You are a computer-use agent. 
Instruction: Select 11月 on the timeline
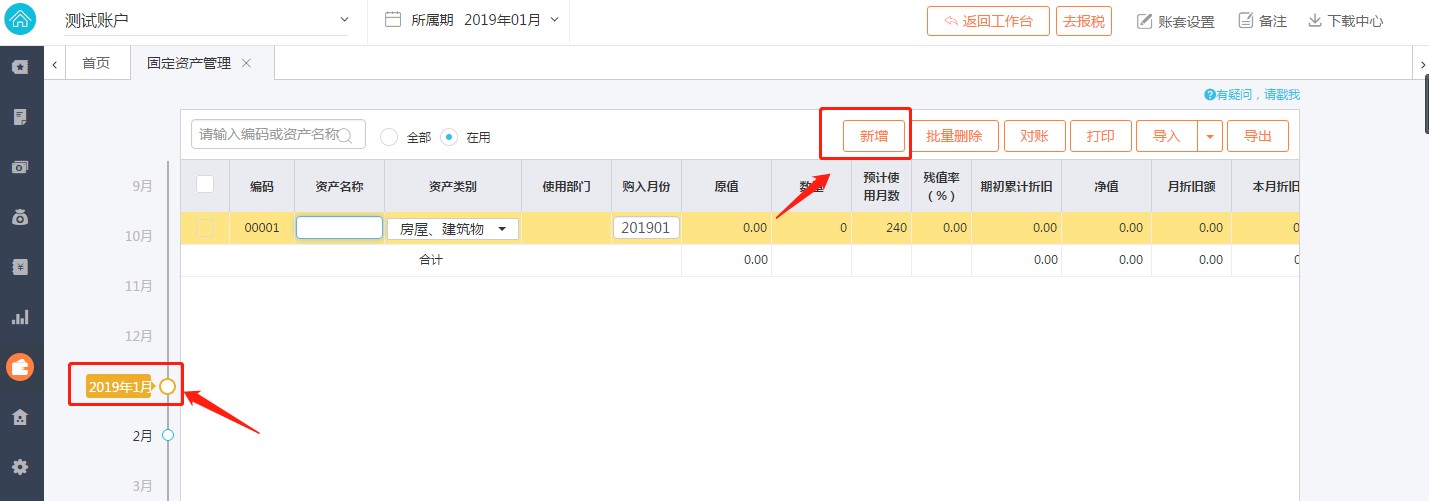pyautogui.click(x=139, y=286)
